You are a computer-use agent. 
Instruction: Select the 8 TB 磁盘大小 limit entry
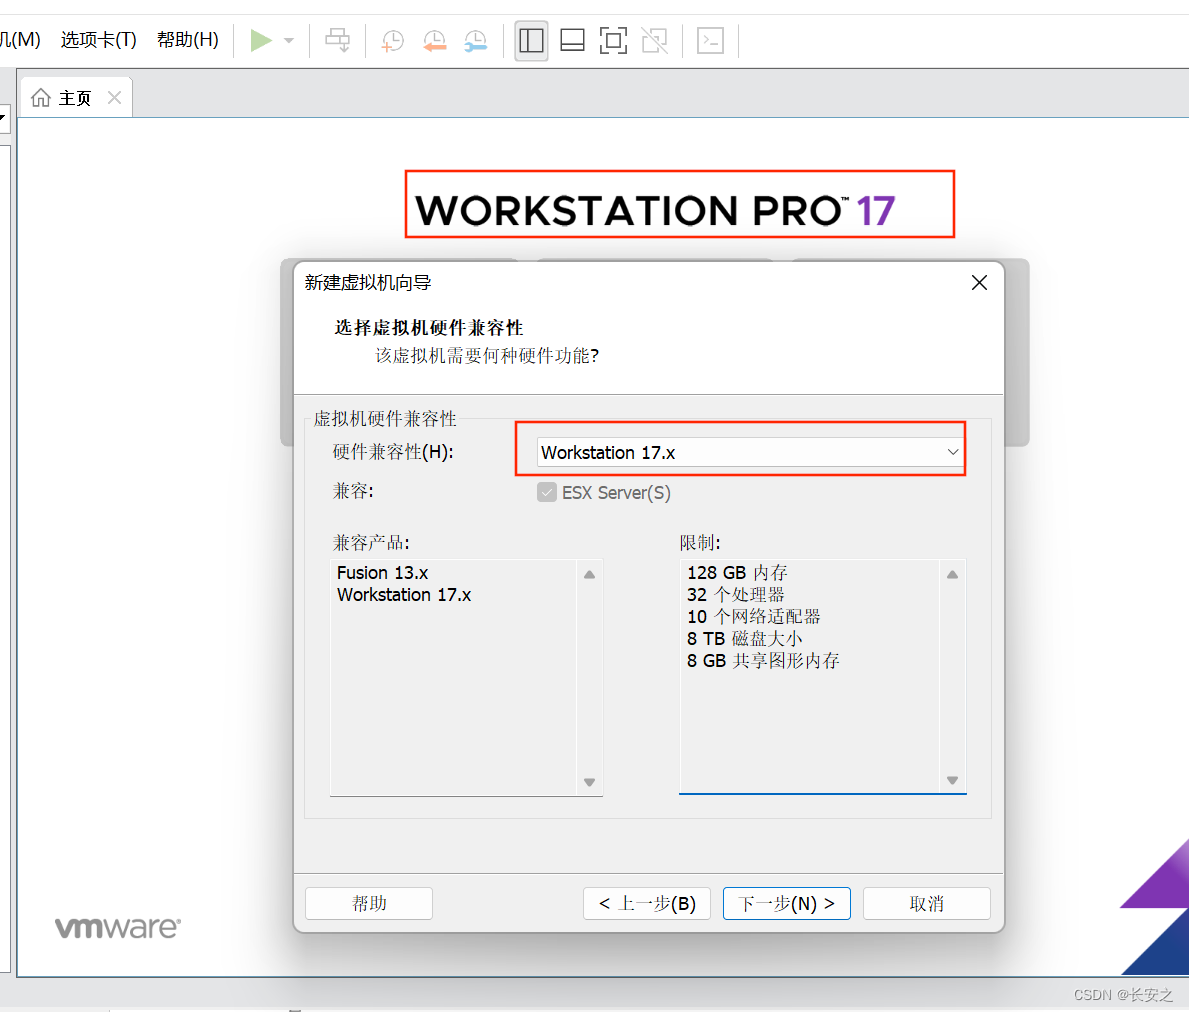[x=745, y=639]
